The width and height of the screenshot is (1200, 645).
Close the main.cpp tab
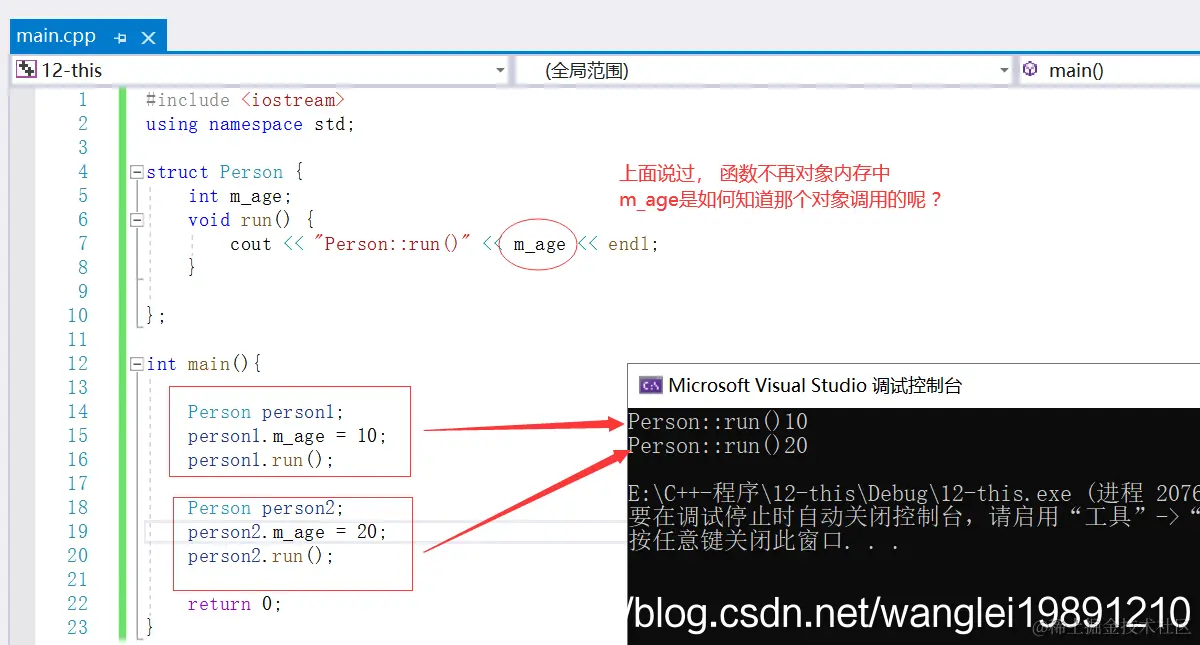point(149,39)
